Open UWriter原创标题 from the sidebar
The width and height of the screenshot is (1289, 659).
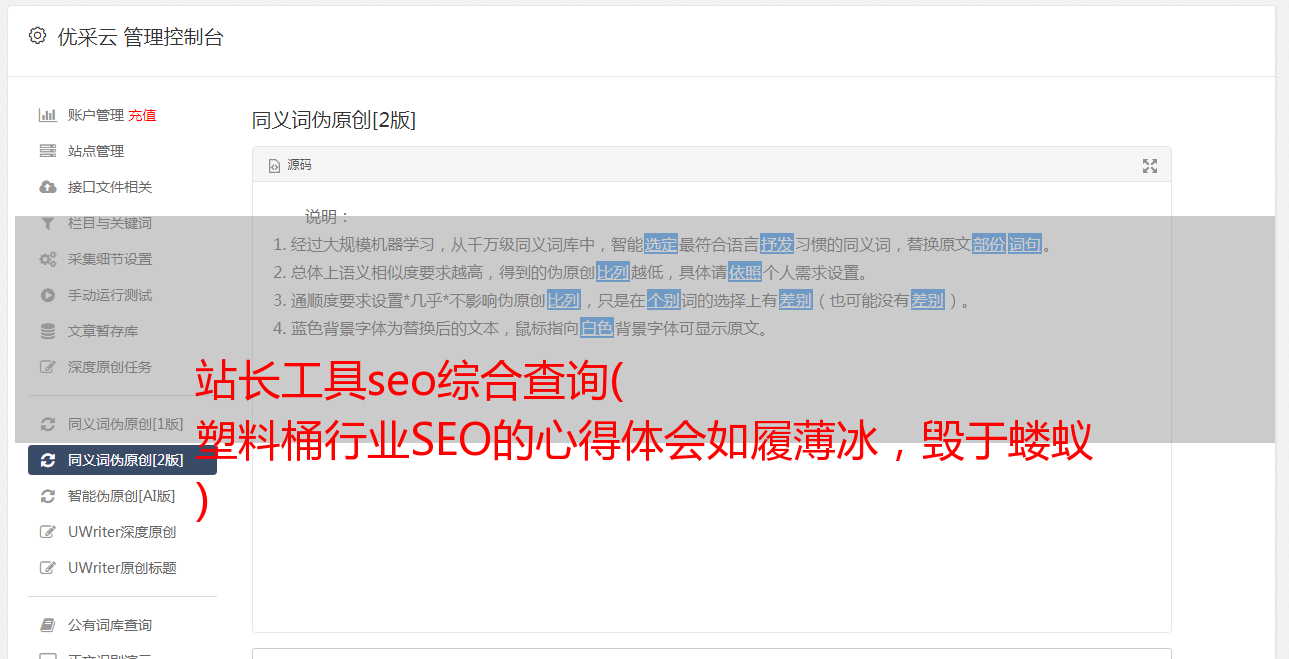(122, 568)
